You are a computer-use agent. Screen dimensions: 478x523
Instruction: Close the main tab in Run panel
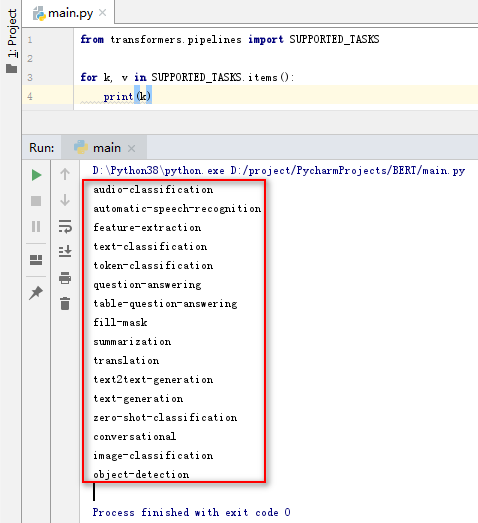click(131, 148)
